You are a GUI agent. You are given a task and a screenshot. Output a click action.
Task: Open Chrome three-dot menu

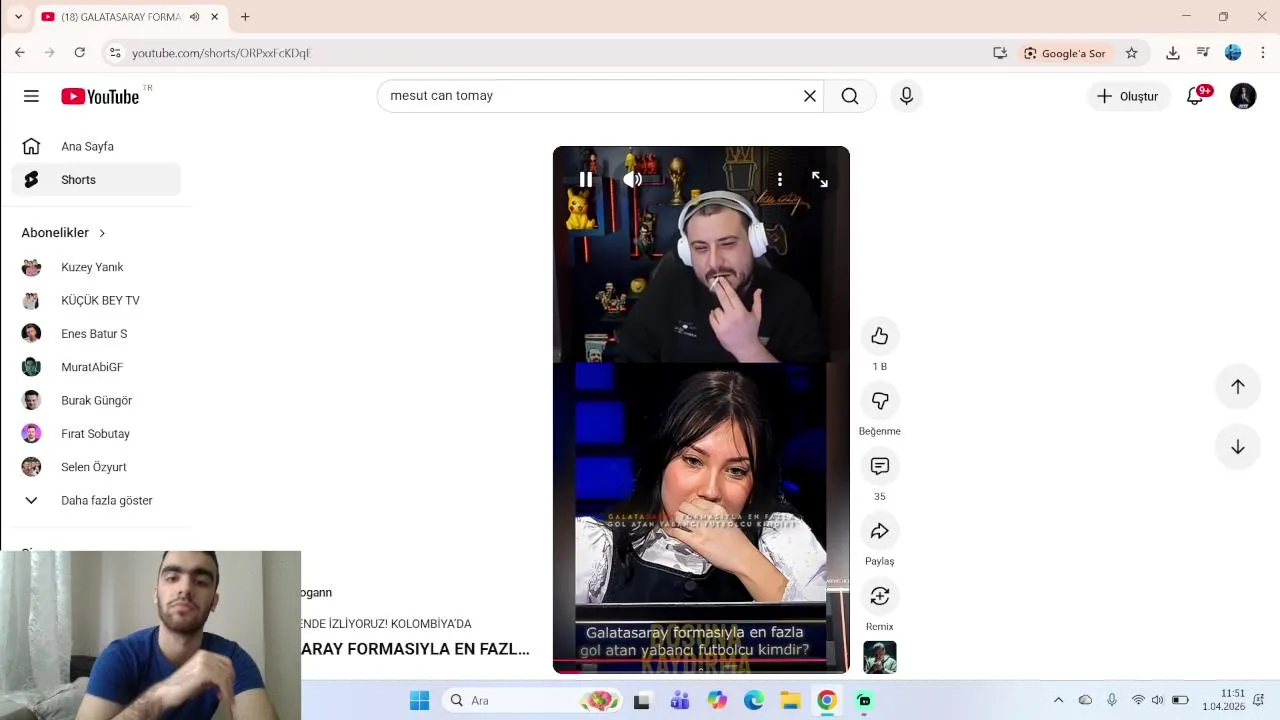pyautogui.click(x=1263, y=53)
